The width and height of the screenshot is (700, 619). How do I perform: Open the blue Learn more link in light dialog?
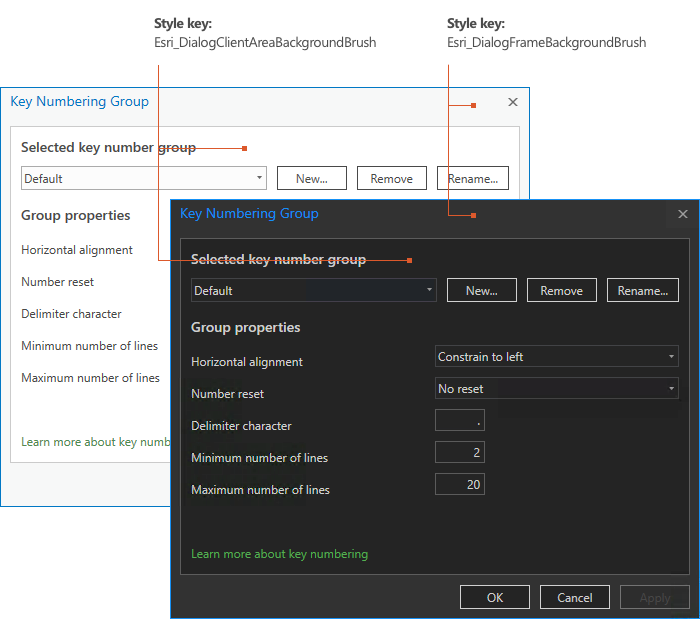pos(96,442)
